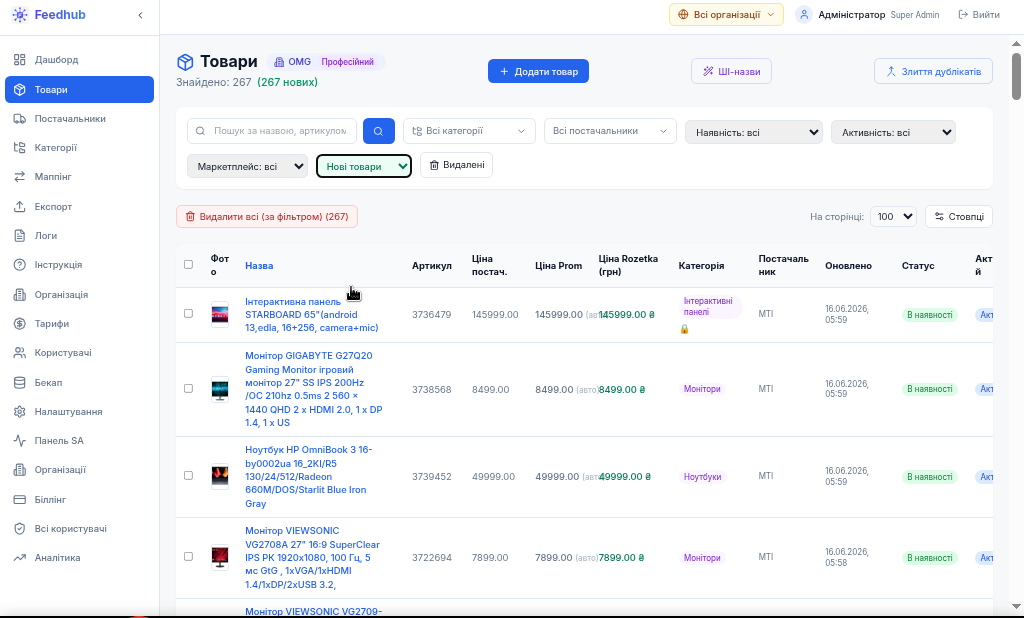Click the Бекап database icon
This screenshot has width=1024, height=618.
20,383
